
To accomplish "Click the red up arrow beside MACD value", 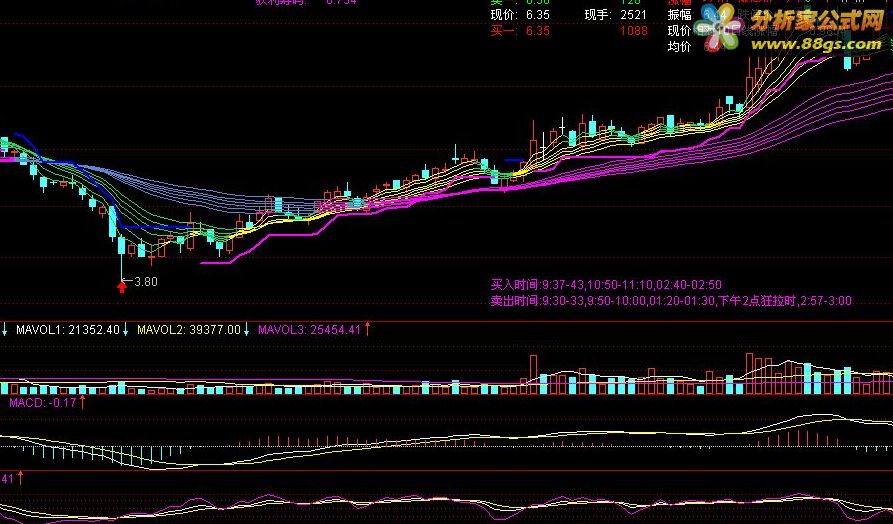I will pos(83,403).
